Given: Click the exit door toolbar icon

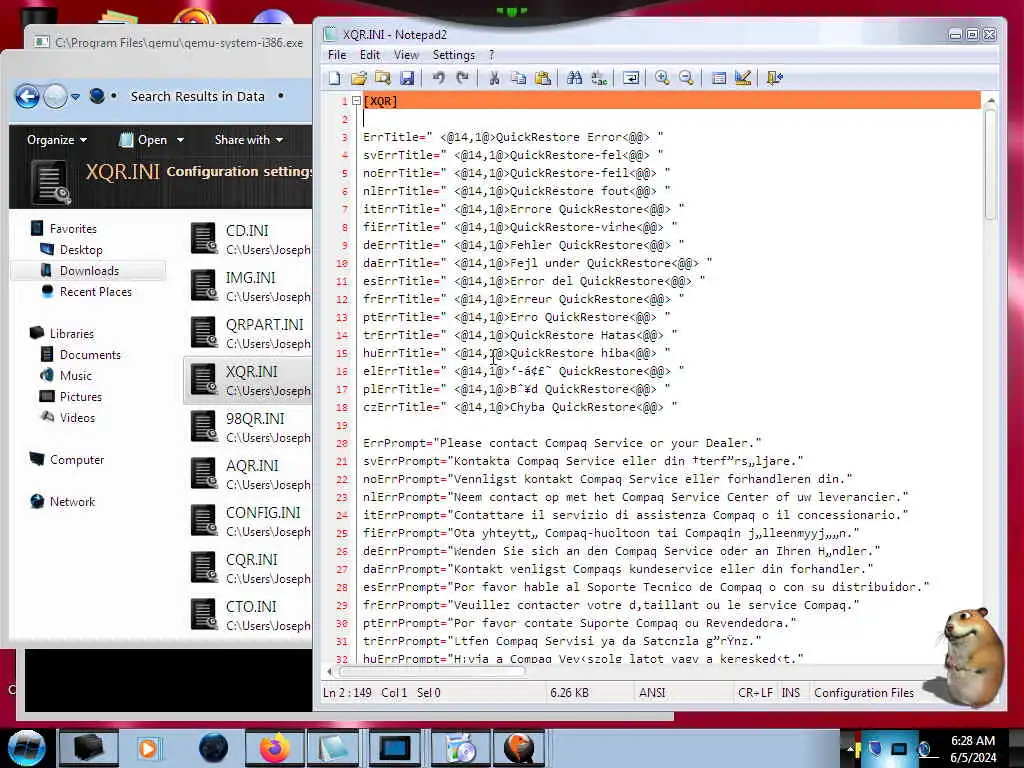Looking at the screenshot, I should [775, 78].
